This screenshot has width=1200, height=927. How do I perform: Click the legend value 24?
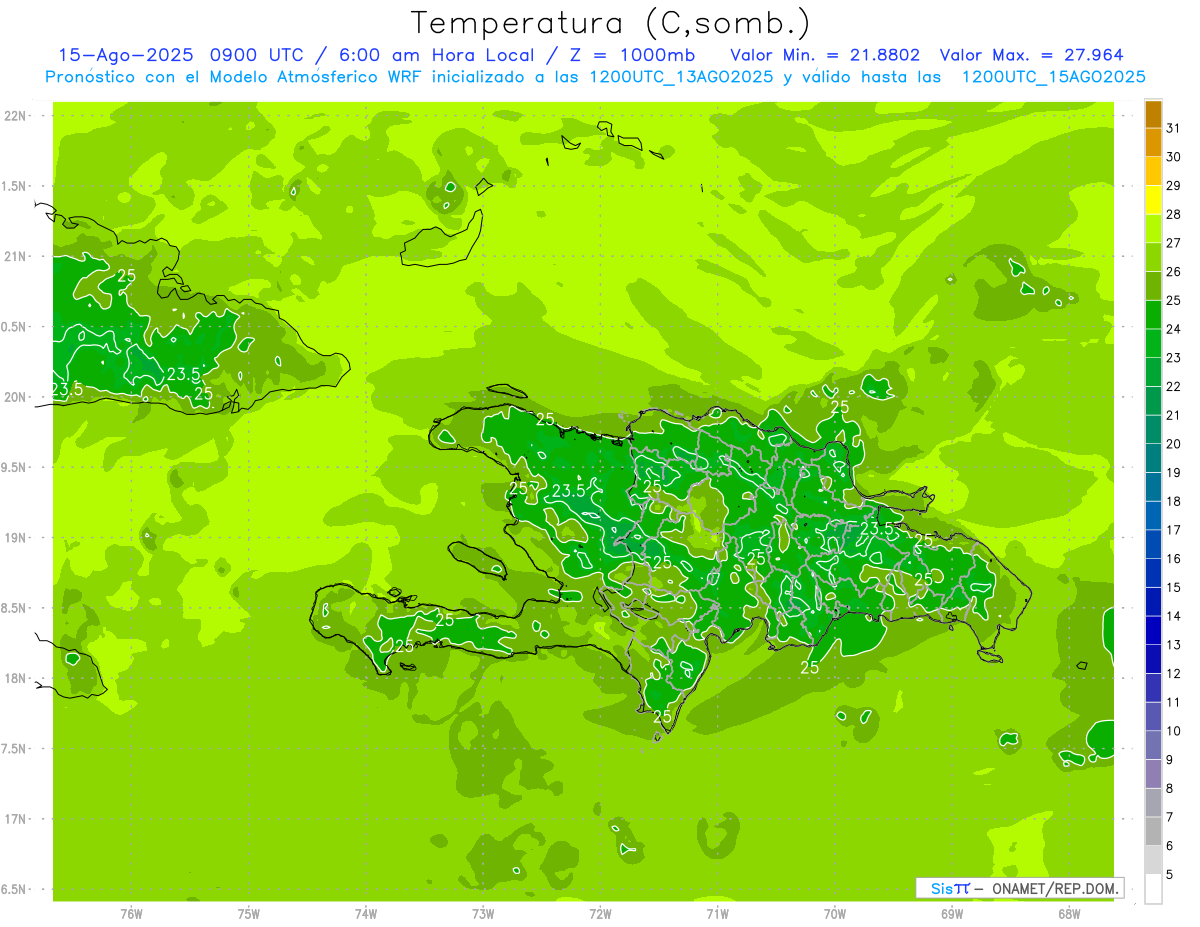coord(1174,329)
